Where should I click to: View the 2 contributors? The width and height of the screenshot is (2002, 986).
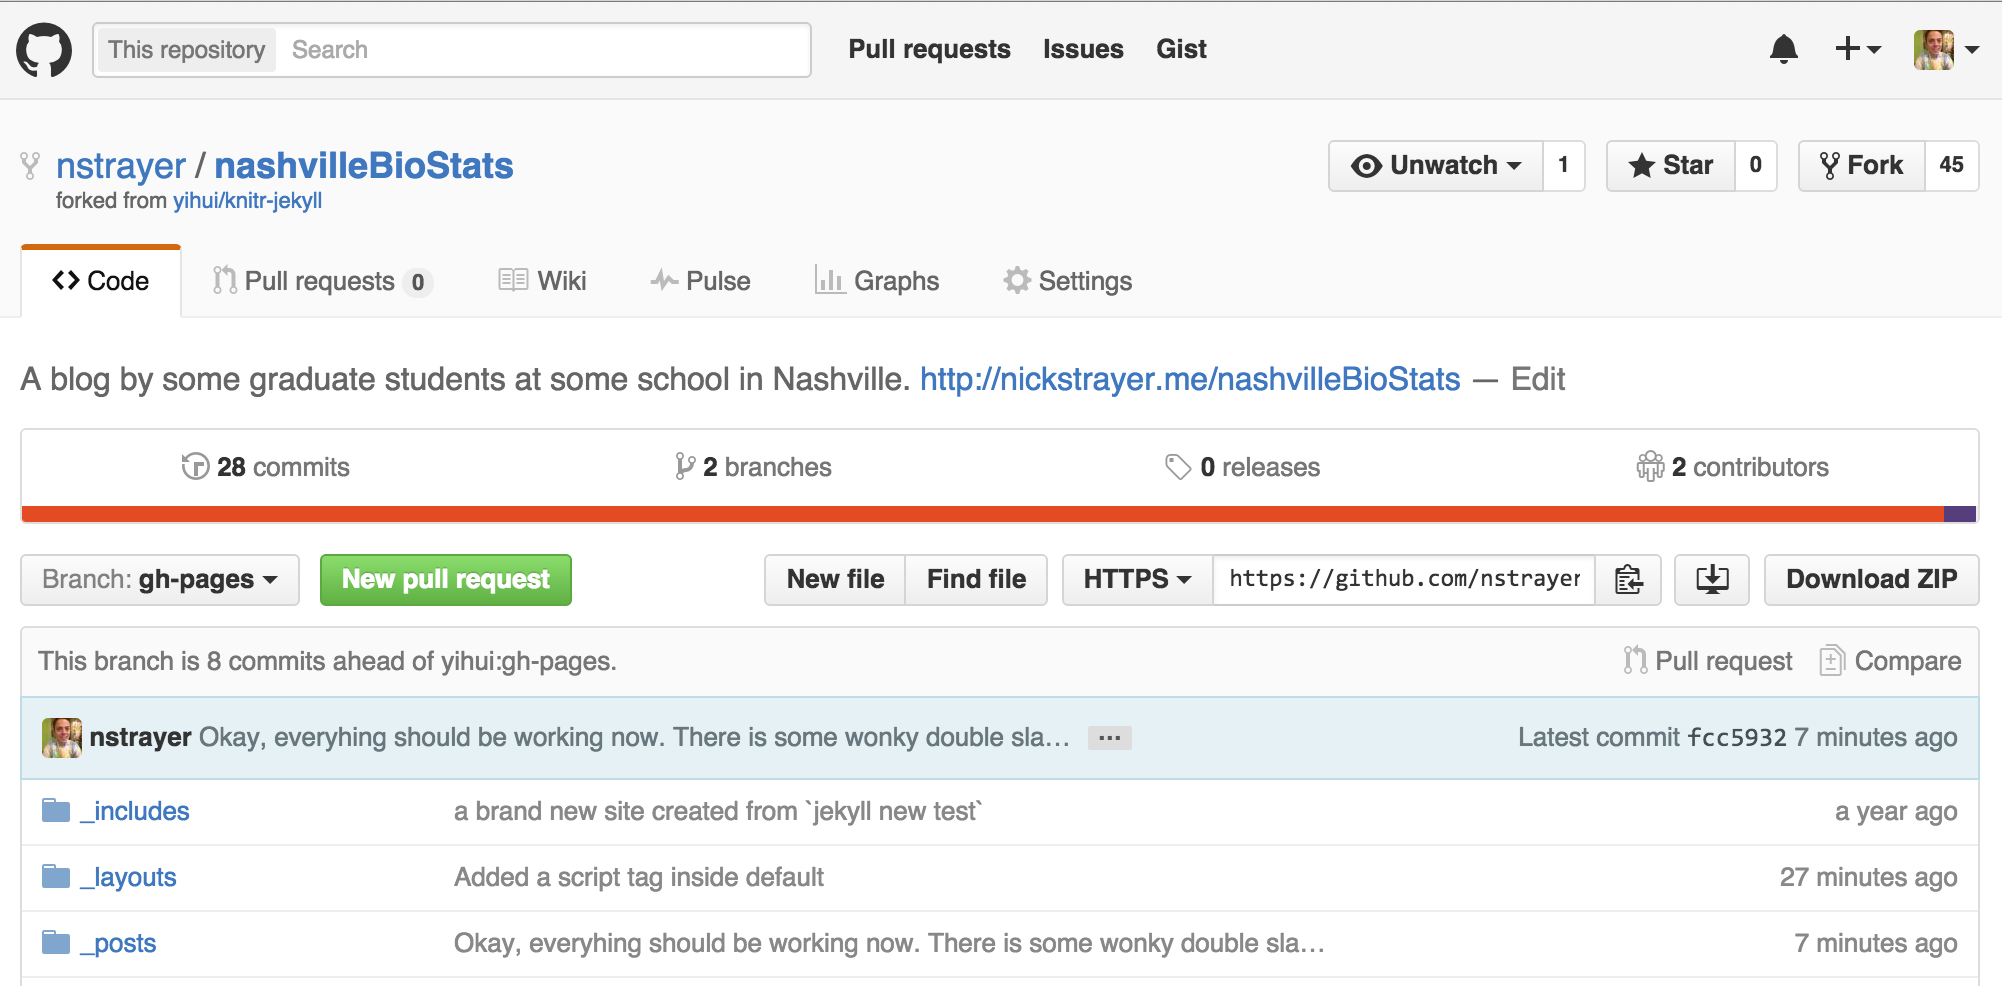pos(1733,467)
